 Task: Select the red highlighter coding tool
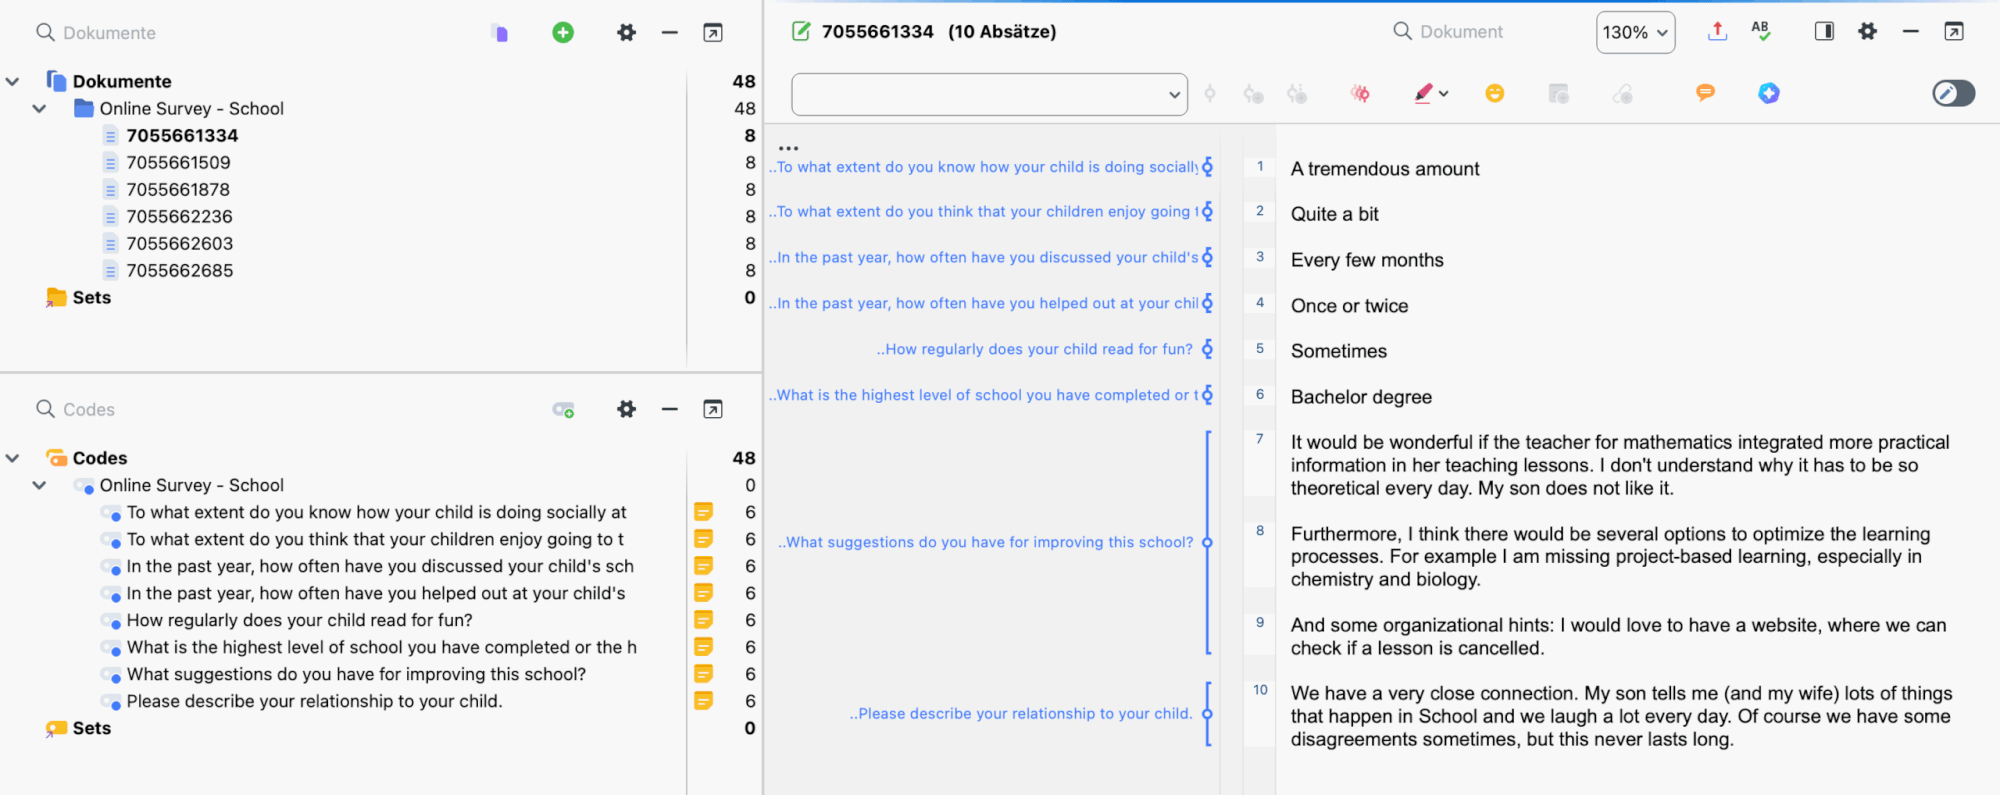[1424, 94]
